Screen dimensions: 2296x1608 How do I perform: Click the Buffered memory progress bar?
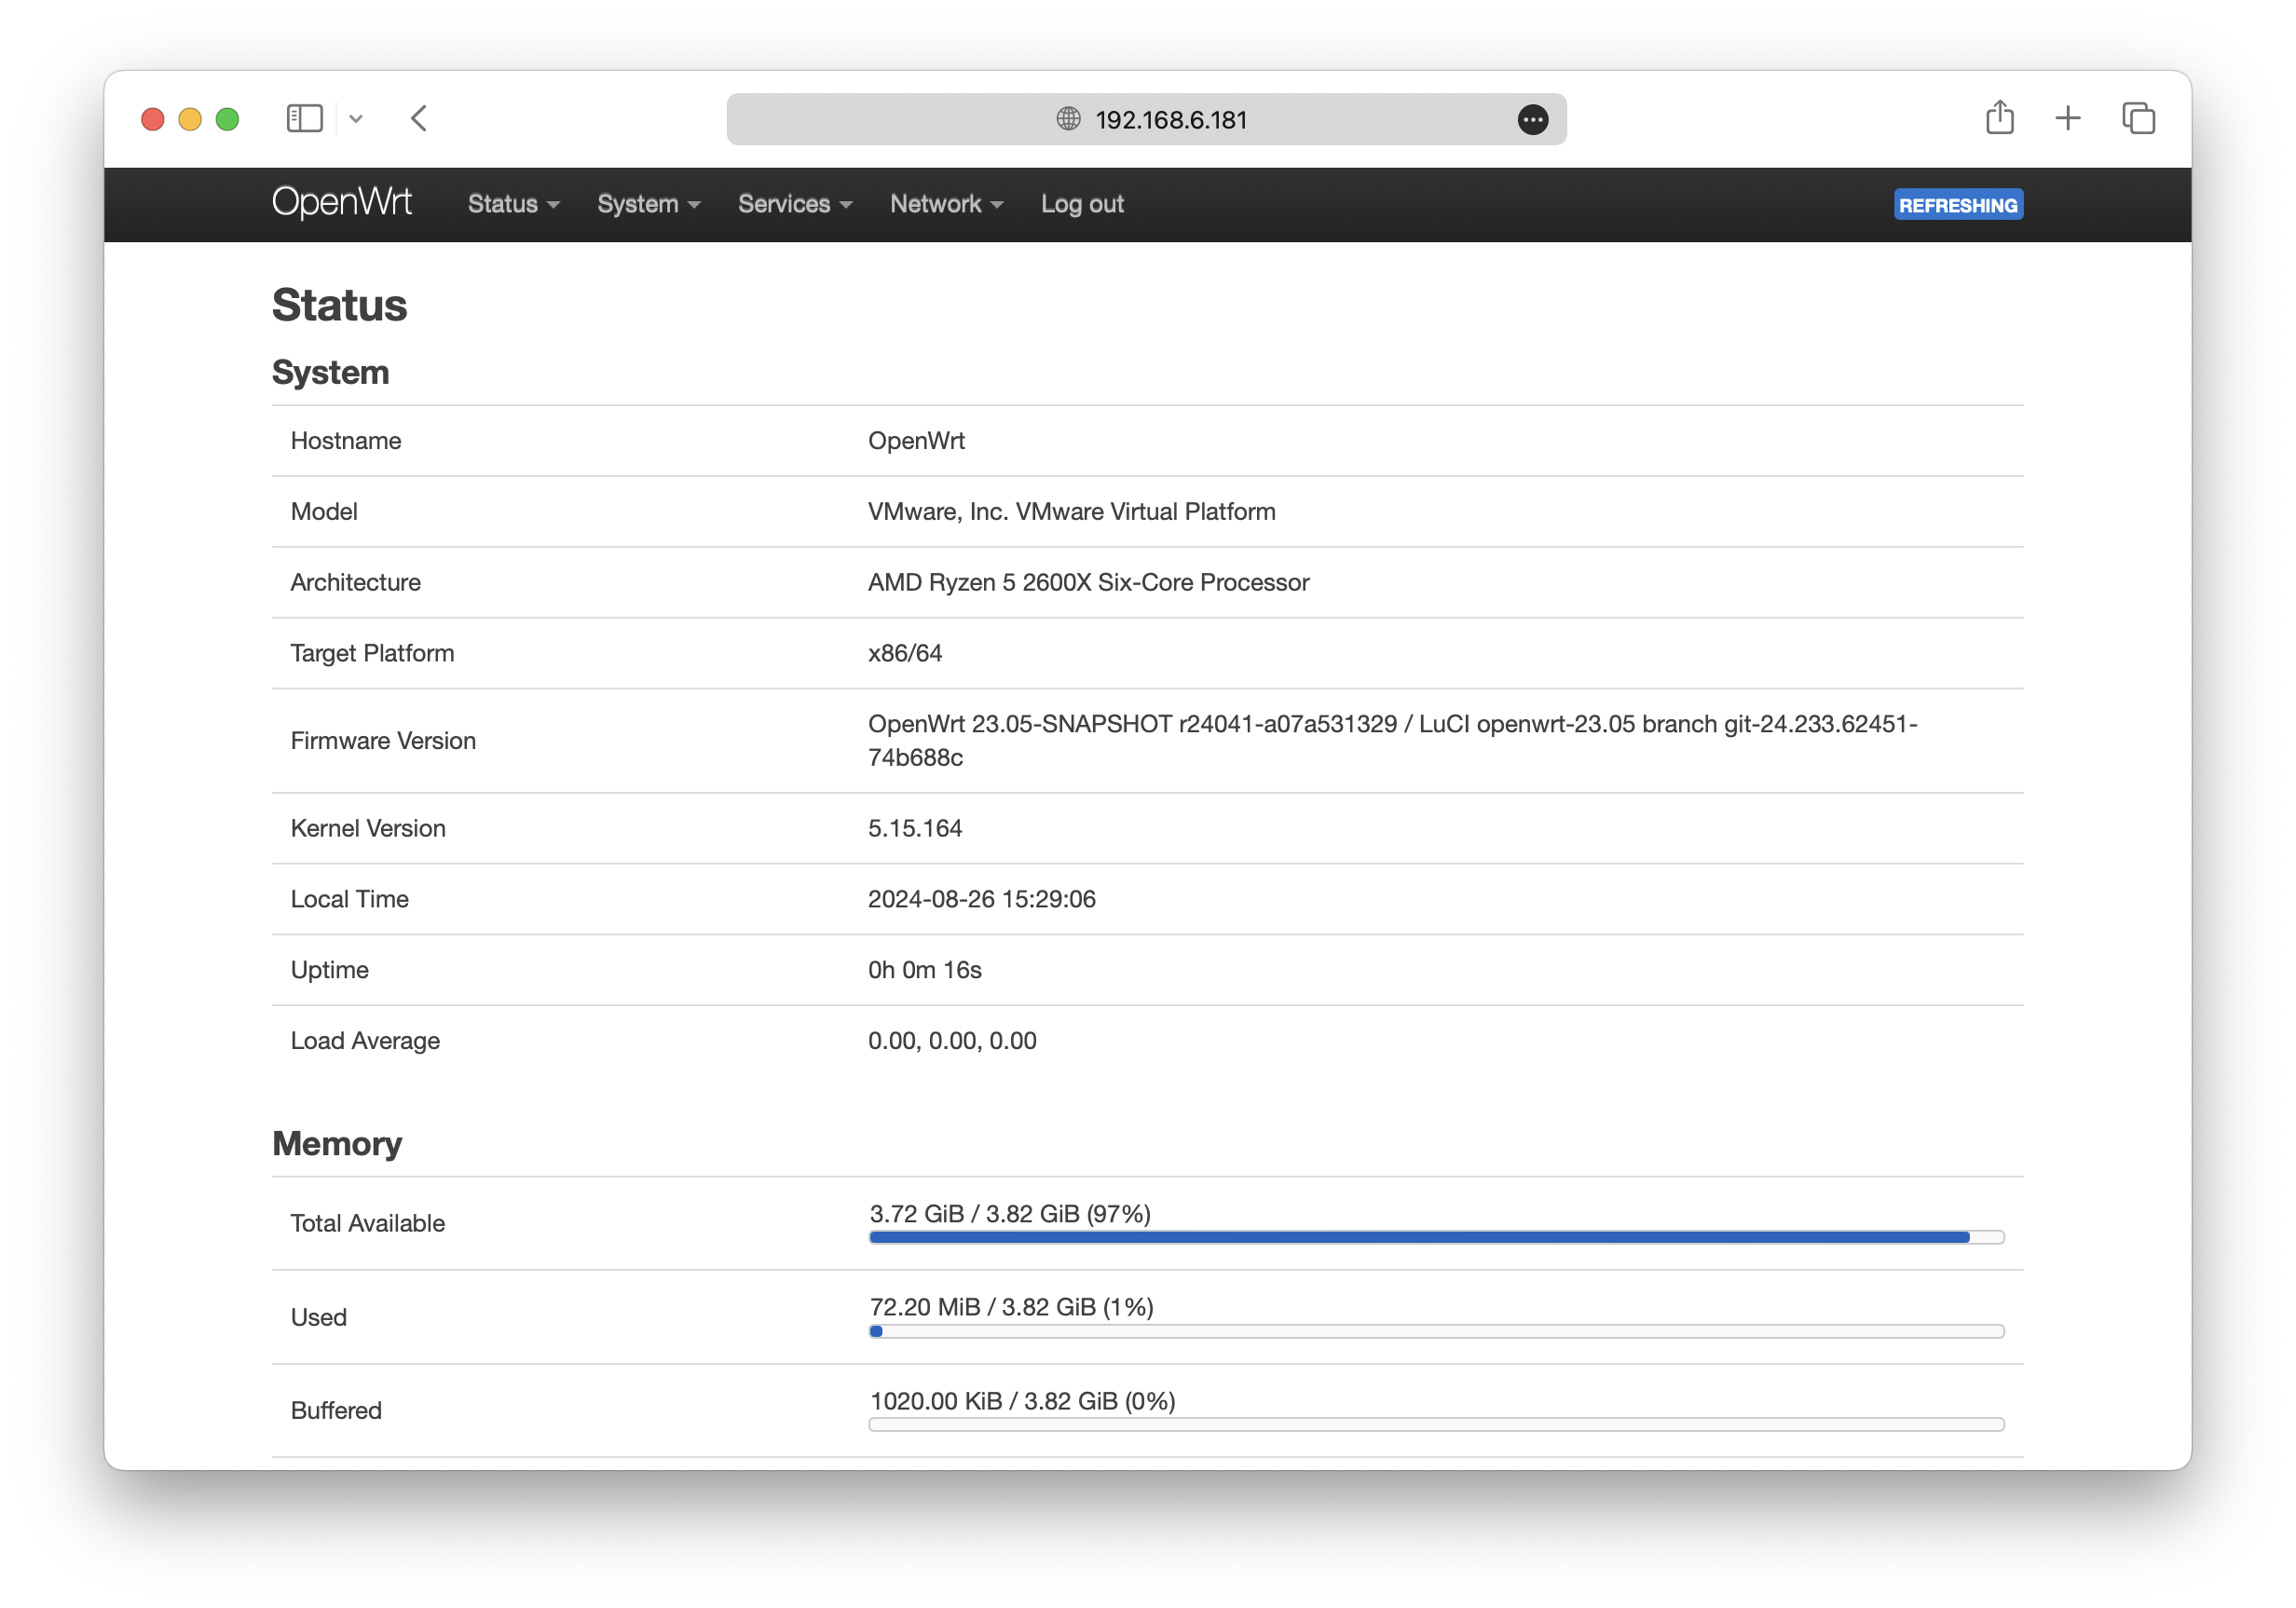coord(1436,1424)
